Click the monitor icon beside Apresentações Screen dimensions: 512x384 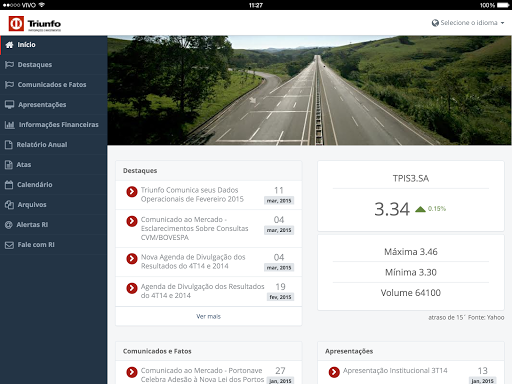coord(9,105)
